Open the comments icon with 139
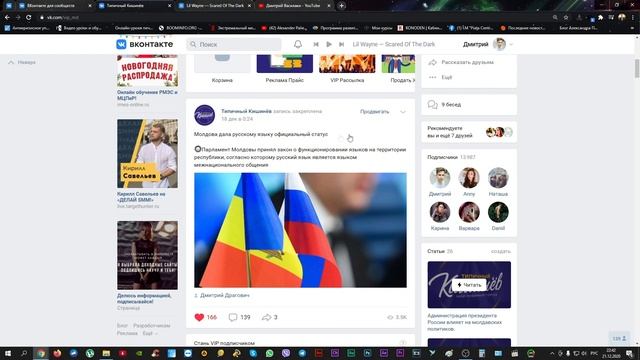The image size is (640, 360). tap(233, 317)
